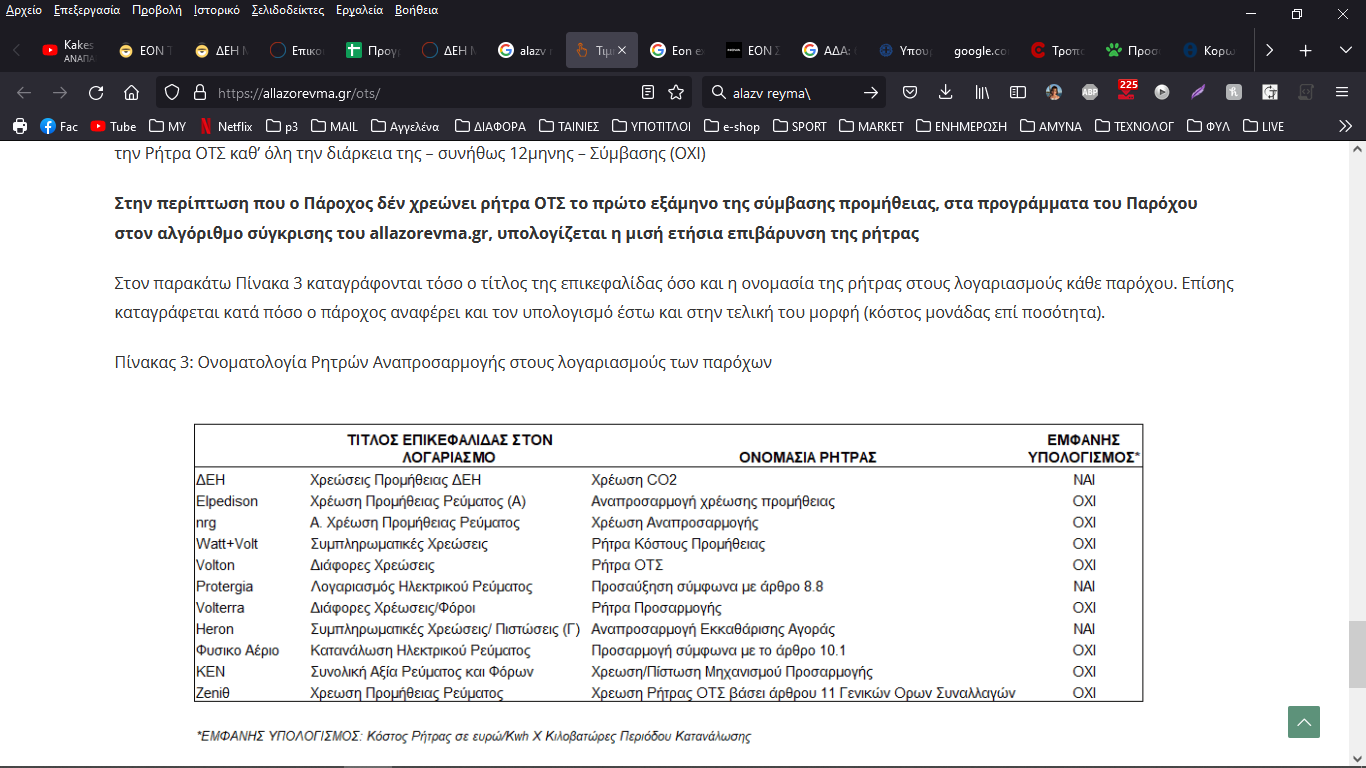Open the Netflix bookmark
The image size is (1366, 768).
[x=225, y=126]
